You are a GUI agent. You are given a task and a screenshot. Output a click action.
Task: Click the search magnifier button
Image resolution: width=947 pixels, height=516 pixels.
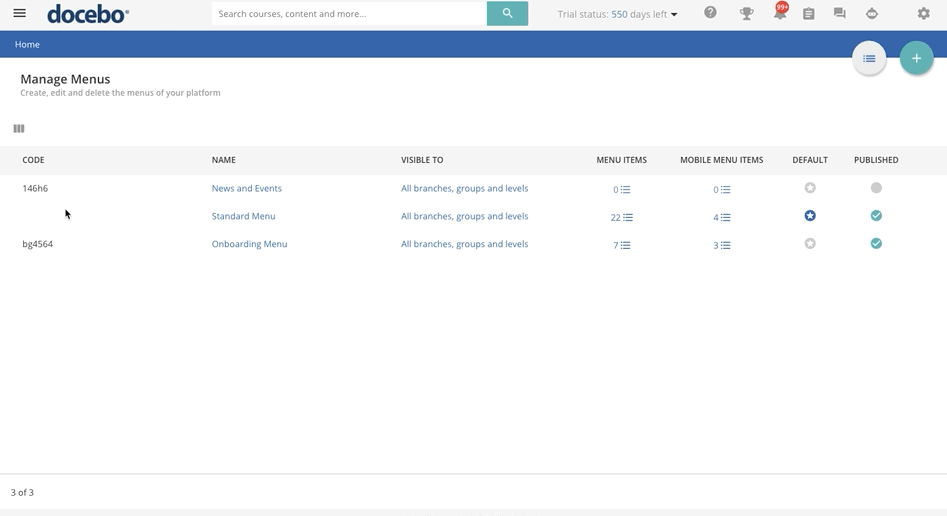pyautogui.click(x=507, y=13)
